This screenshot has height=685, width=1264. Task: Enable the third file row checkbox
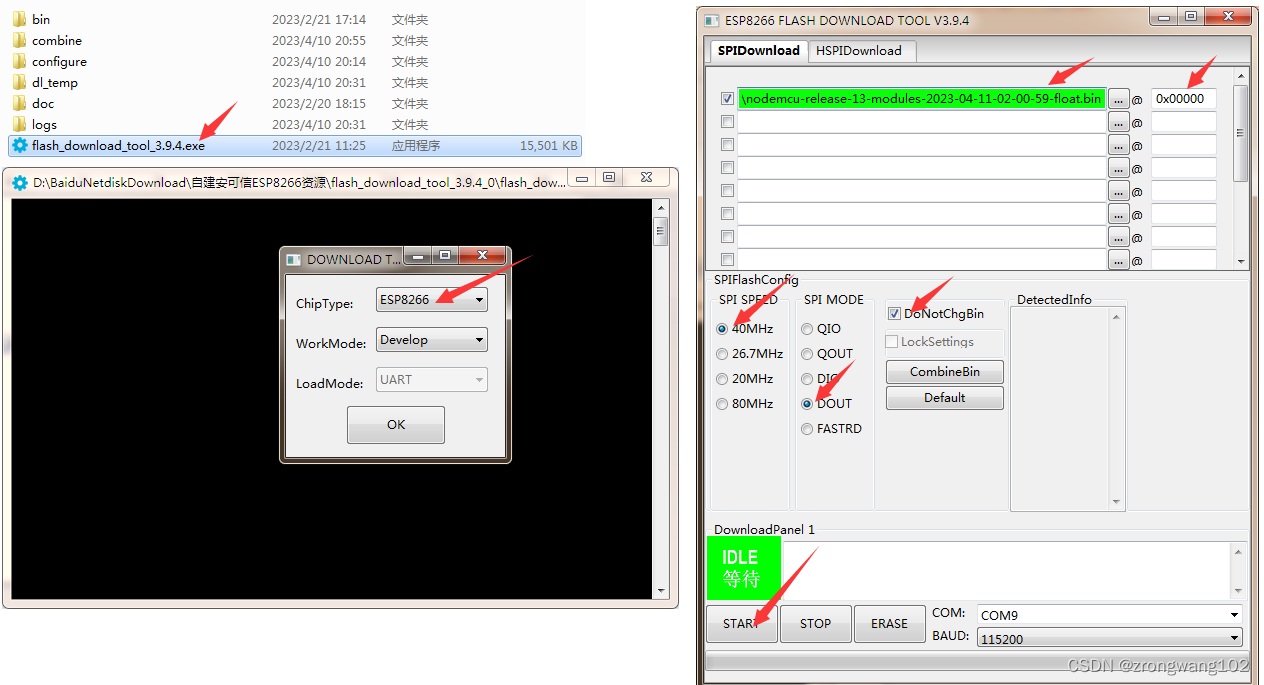(727, 145)
